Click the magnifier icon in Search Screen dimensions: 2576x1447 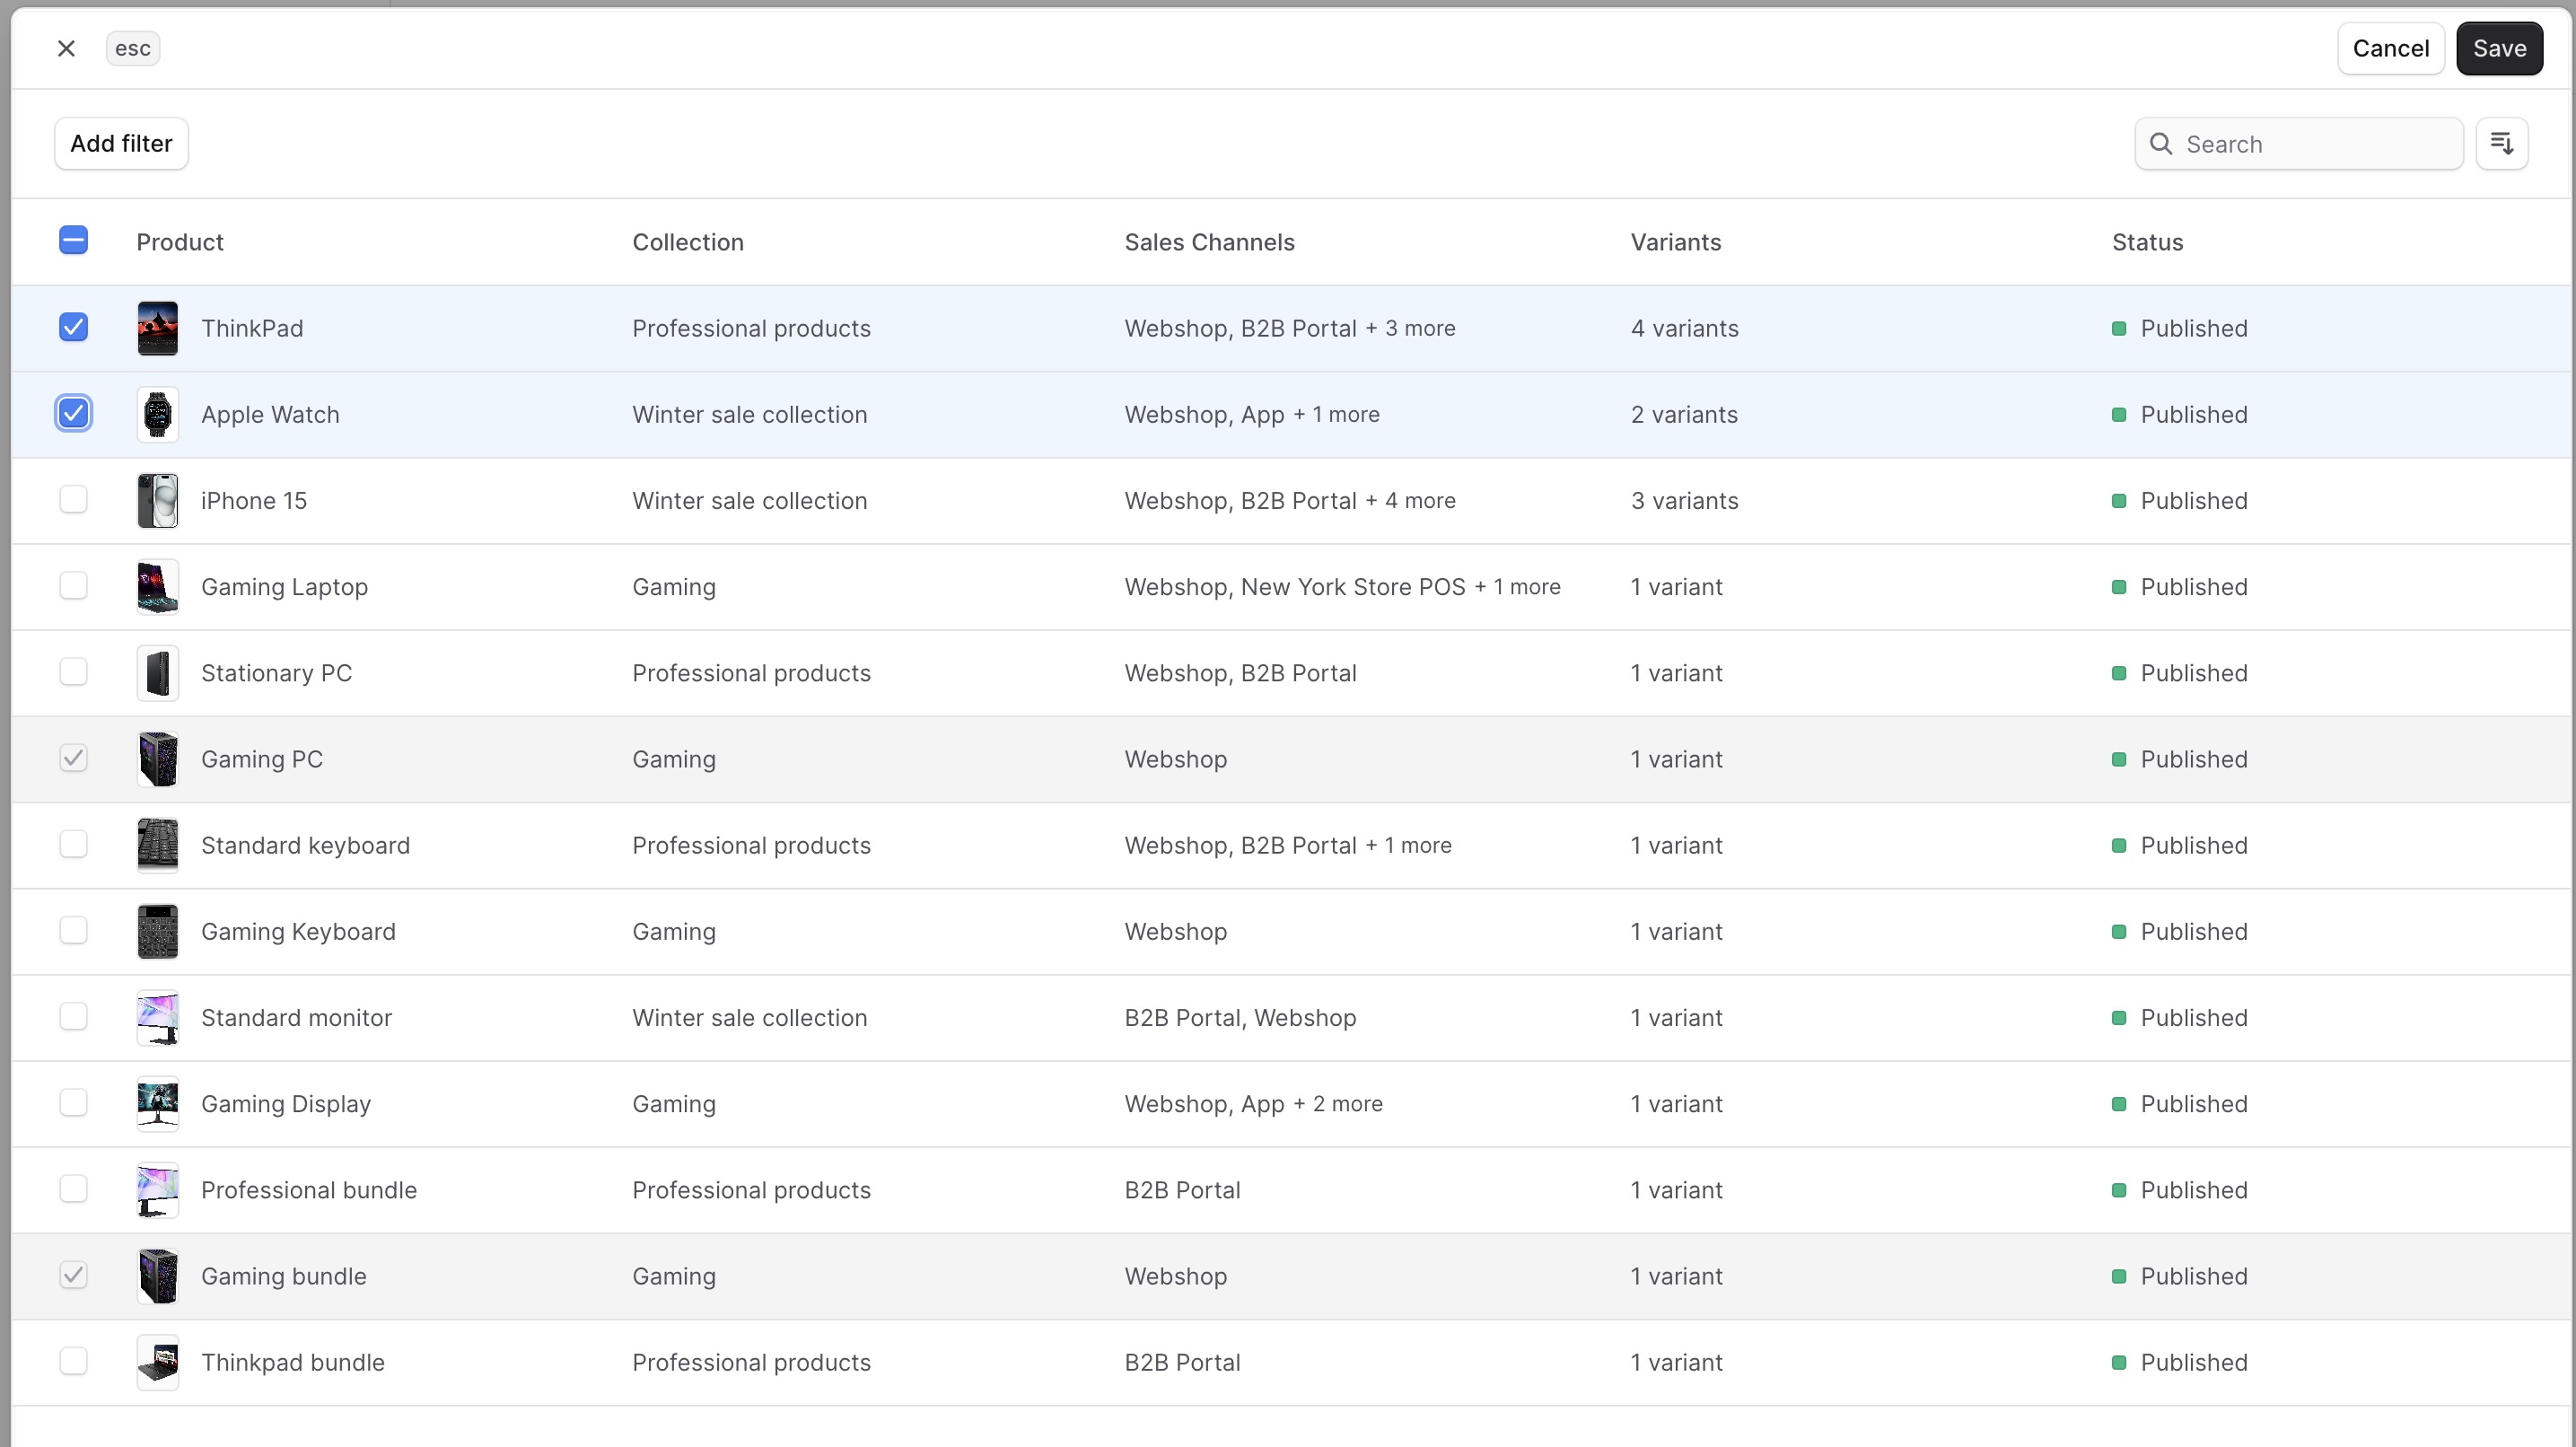click(2160, 144)
